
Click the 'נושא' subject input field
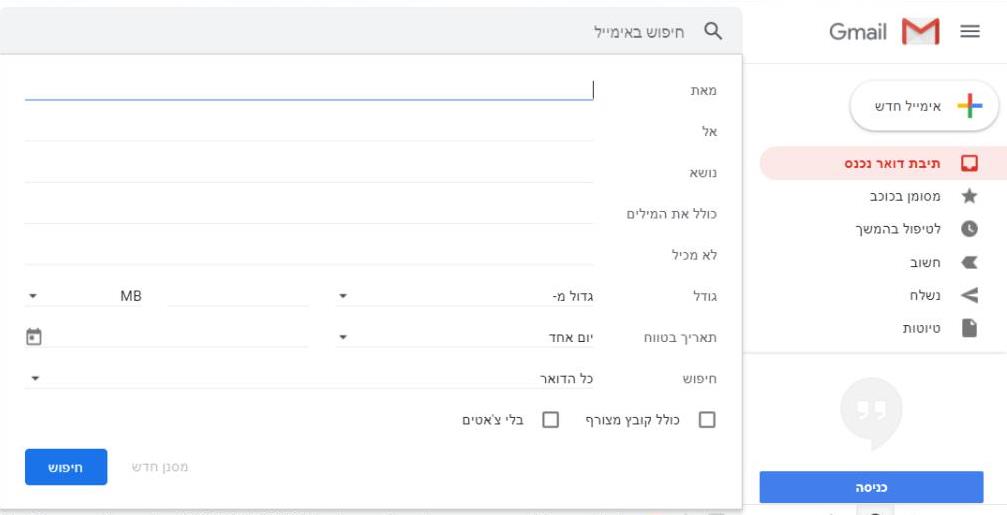click(308, 172)
